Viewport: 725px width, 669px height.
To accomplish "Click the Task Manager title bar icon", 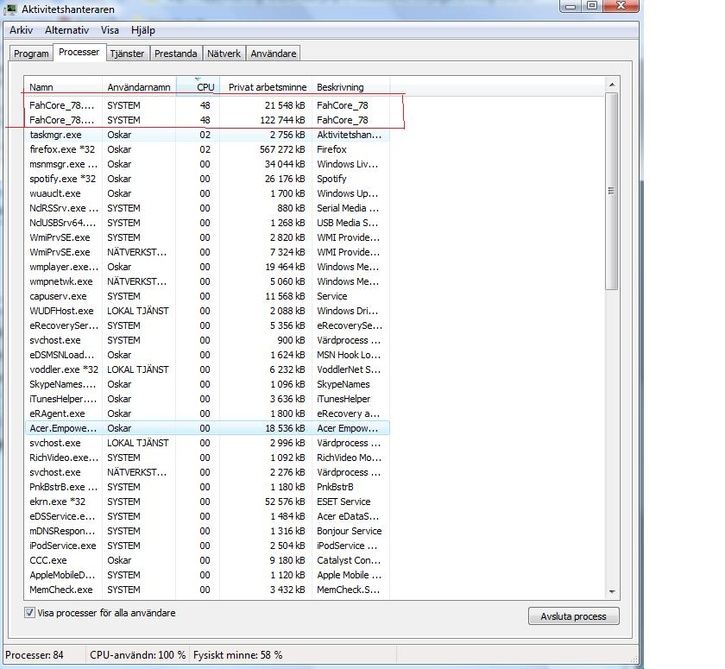I will pyautogui.click(x=11, y=9).
